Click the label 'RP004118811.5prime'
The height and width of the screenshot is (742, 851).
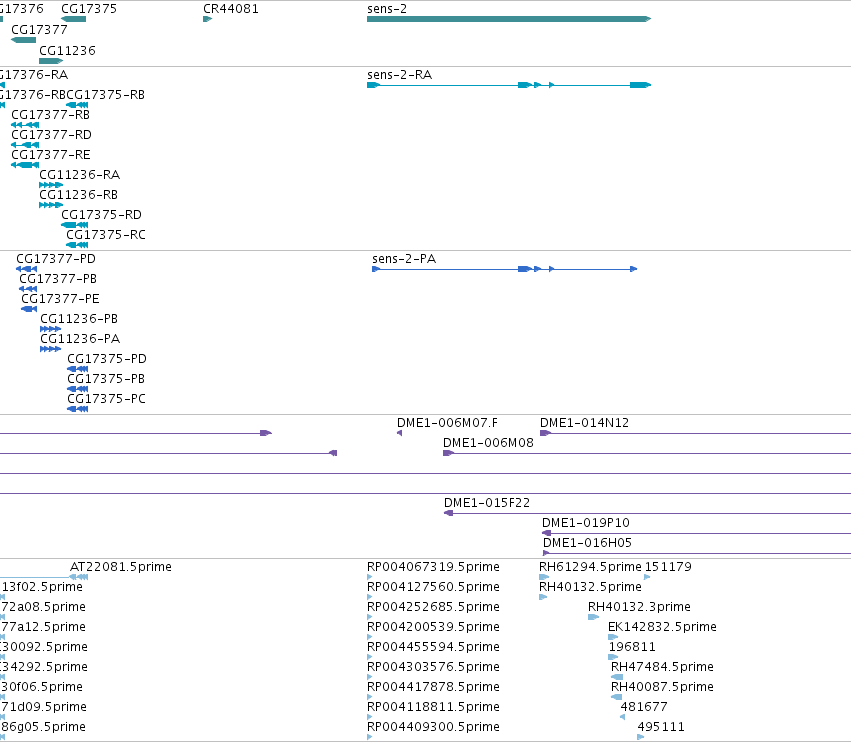click(x=433, y=707)
